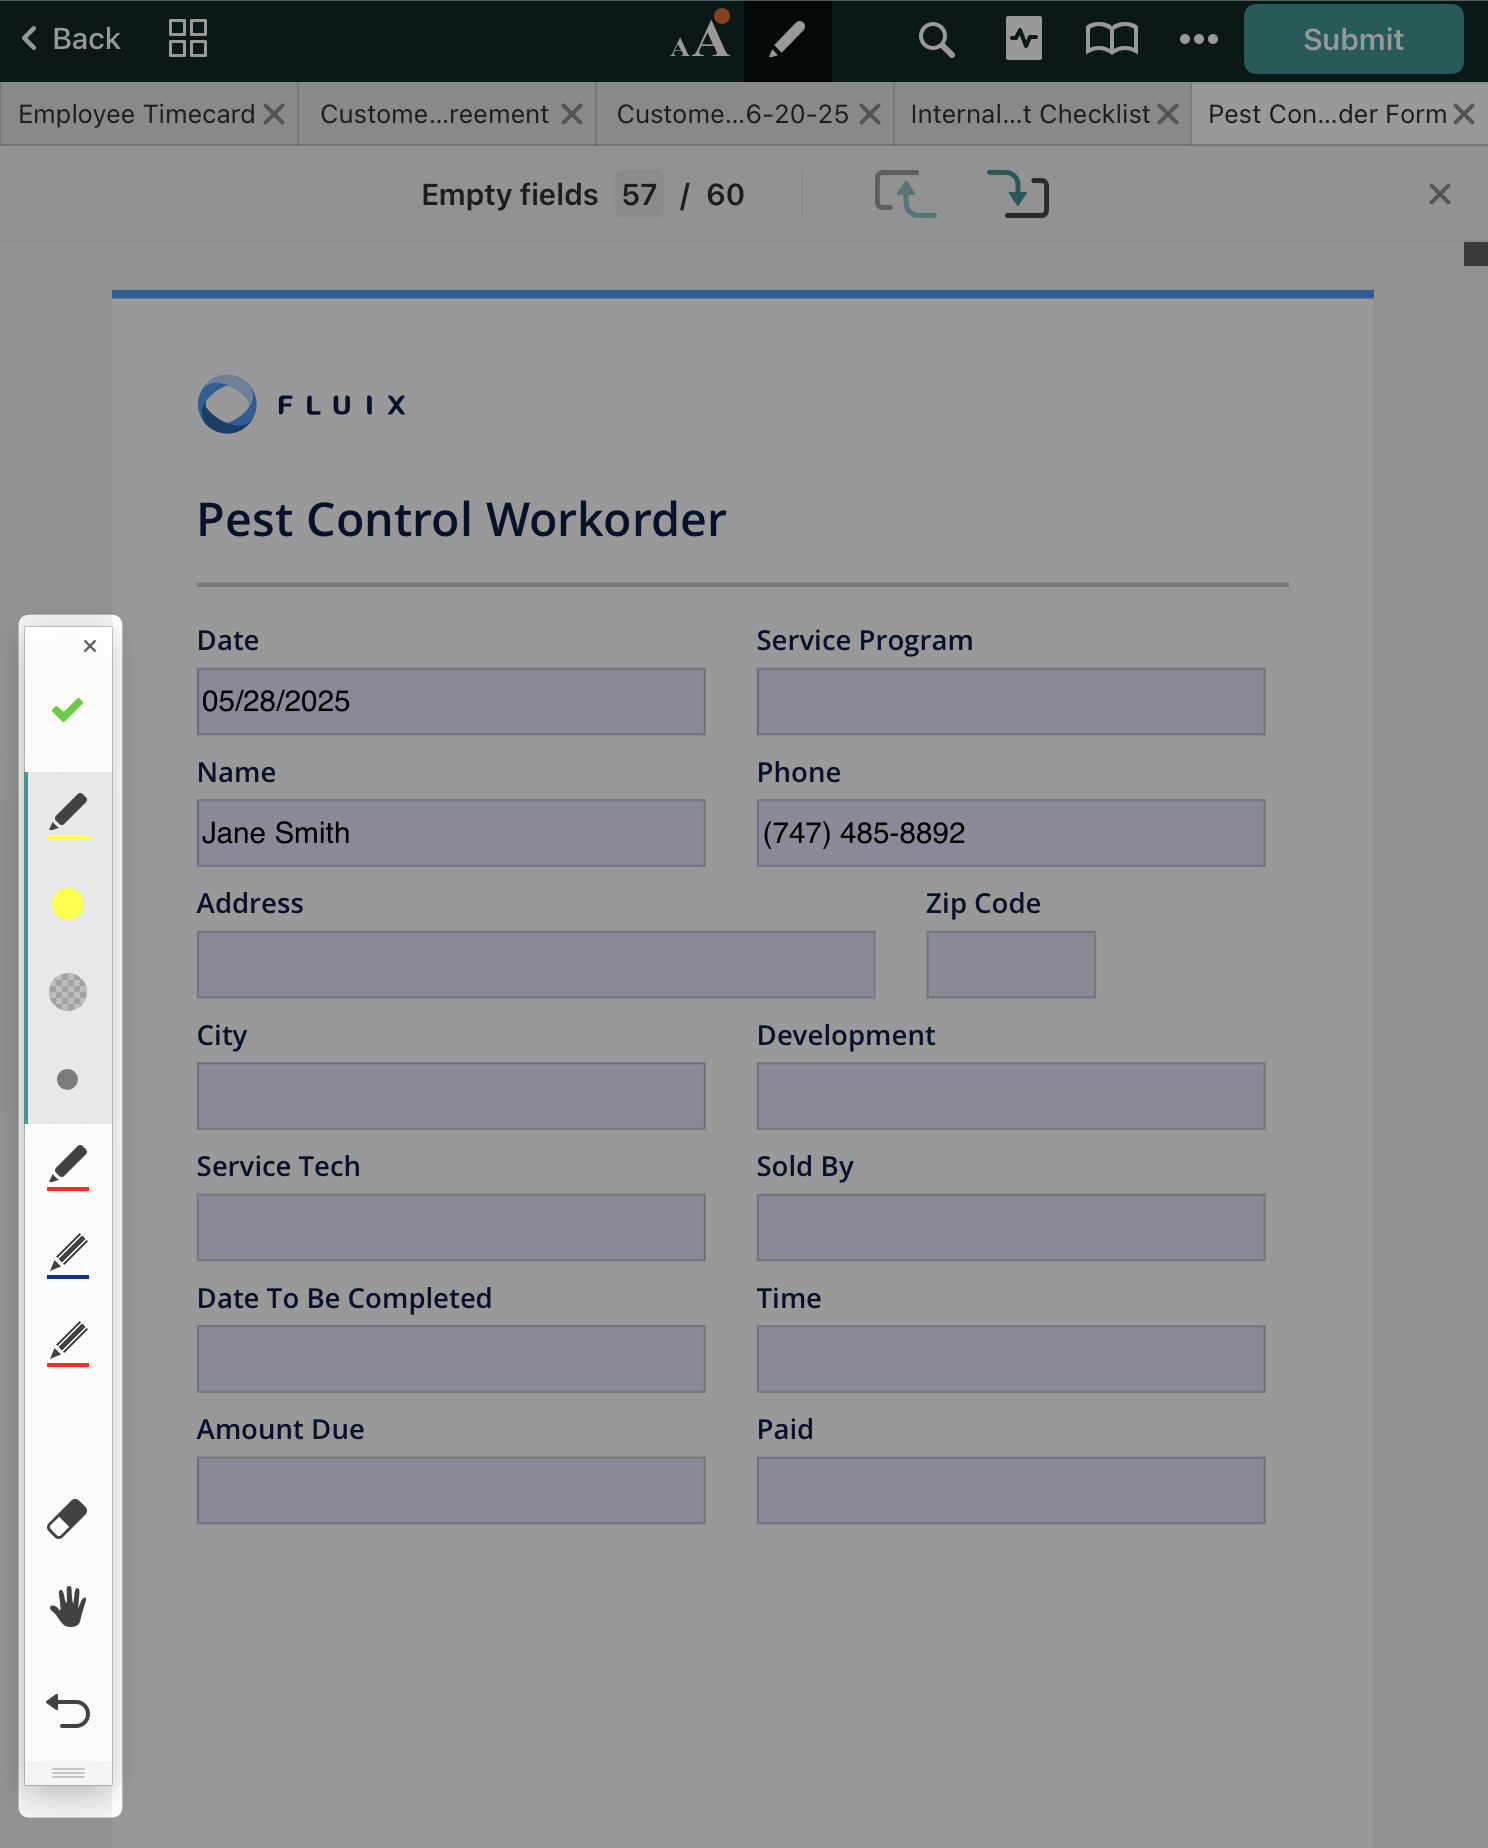Confirm annotations with green checkmark
Viewport: 1488px width, 1848px height.
coord(68,710)
